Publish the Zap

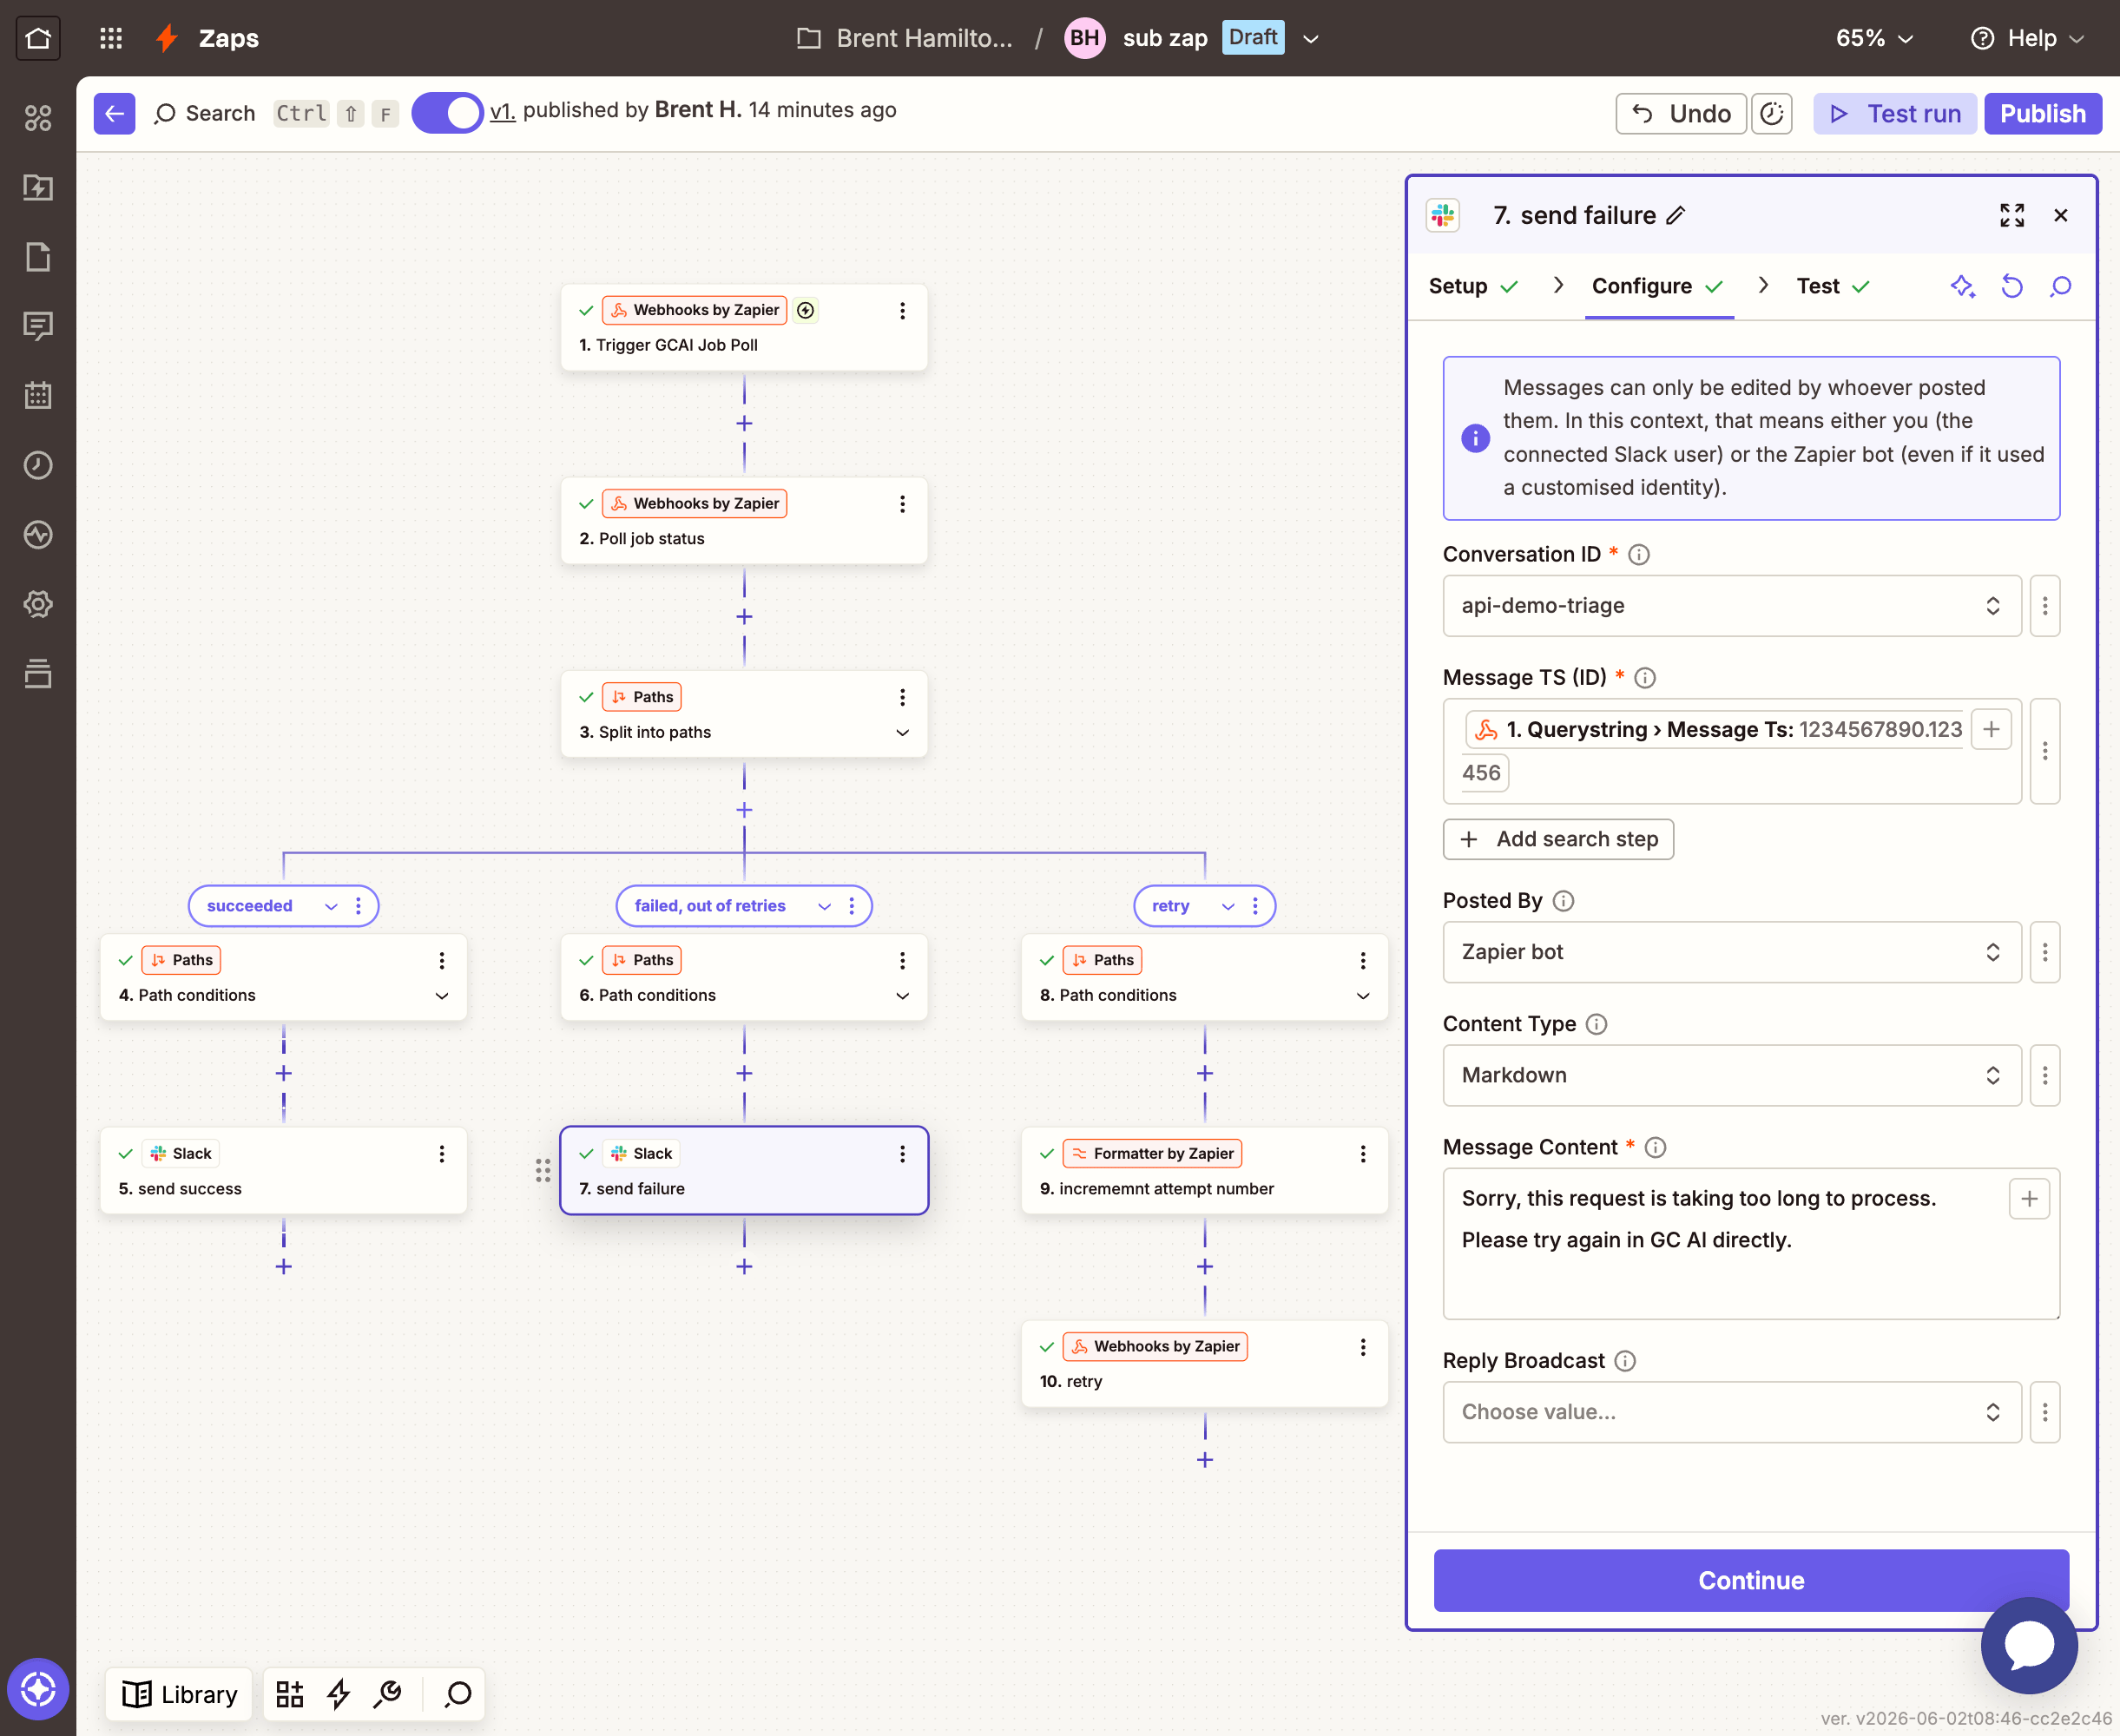(2043, 114)
